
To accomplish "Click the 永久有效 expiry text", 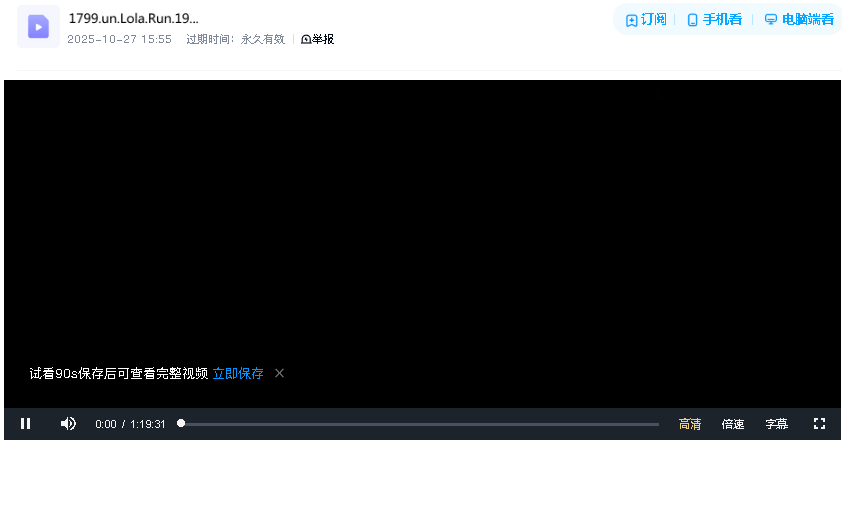I will pos(263,40).
